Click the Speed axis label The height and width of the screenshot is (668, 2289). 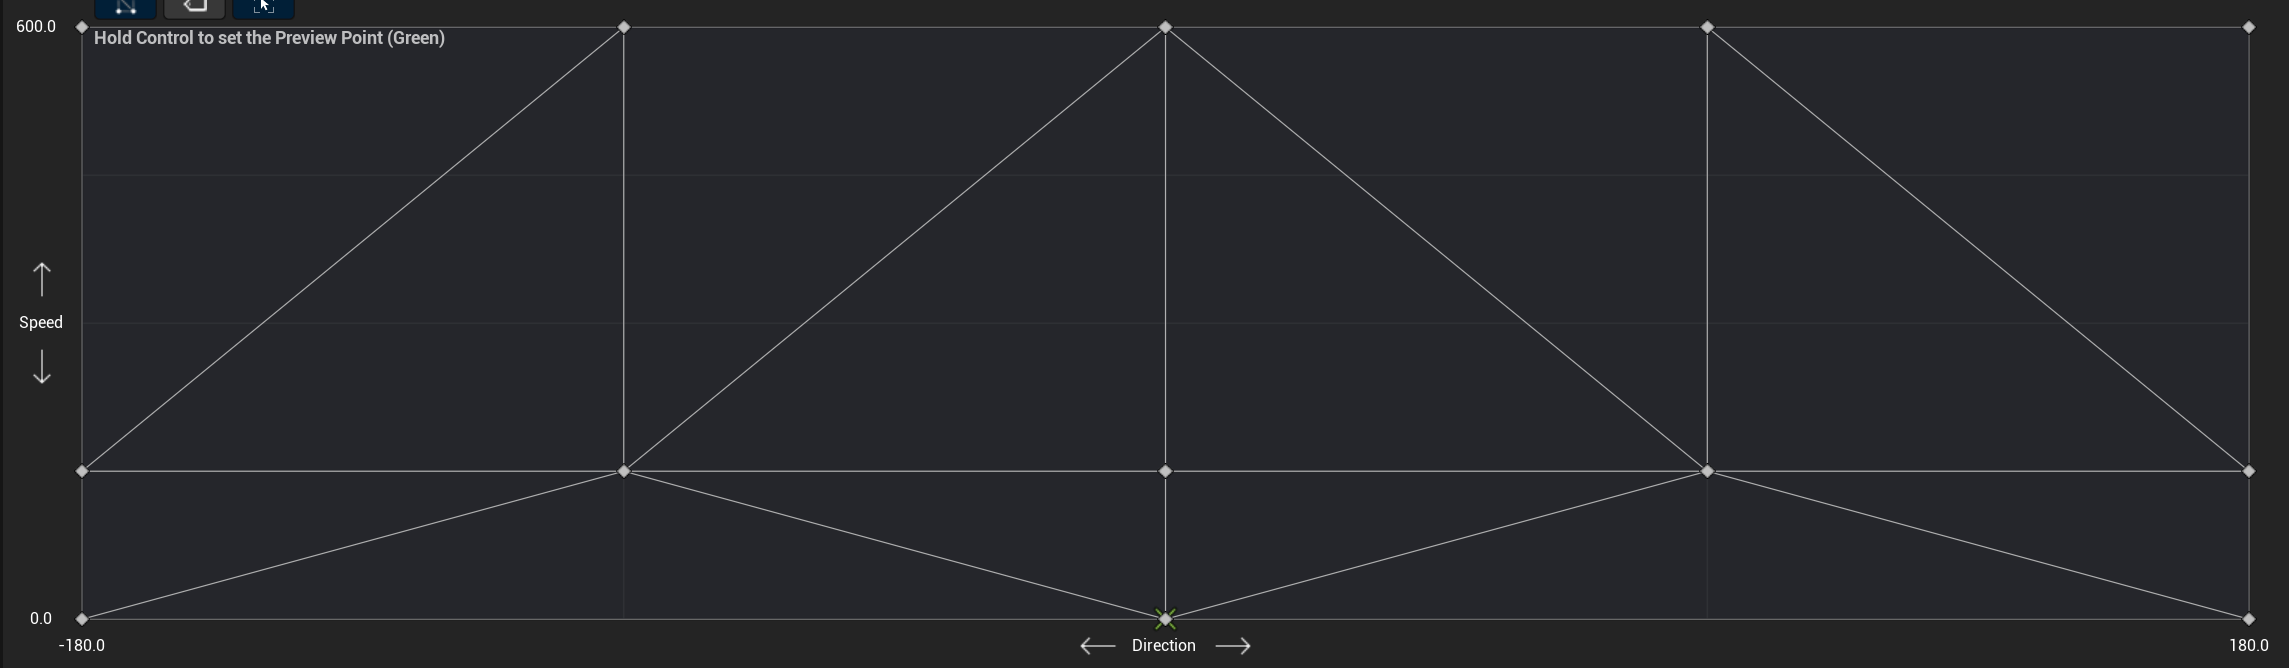41,322
